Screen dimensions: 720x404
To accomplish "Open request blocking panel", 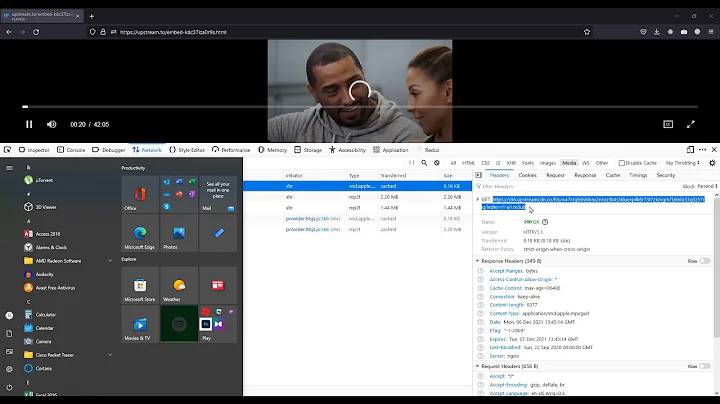I will click(x=437, y=163).
